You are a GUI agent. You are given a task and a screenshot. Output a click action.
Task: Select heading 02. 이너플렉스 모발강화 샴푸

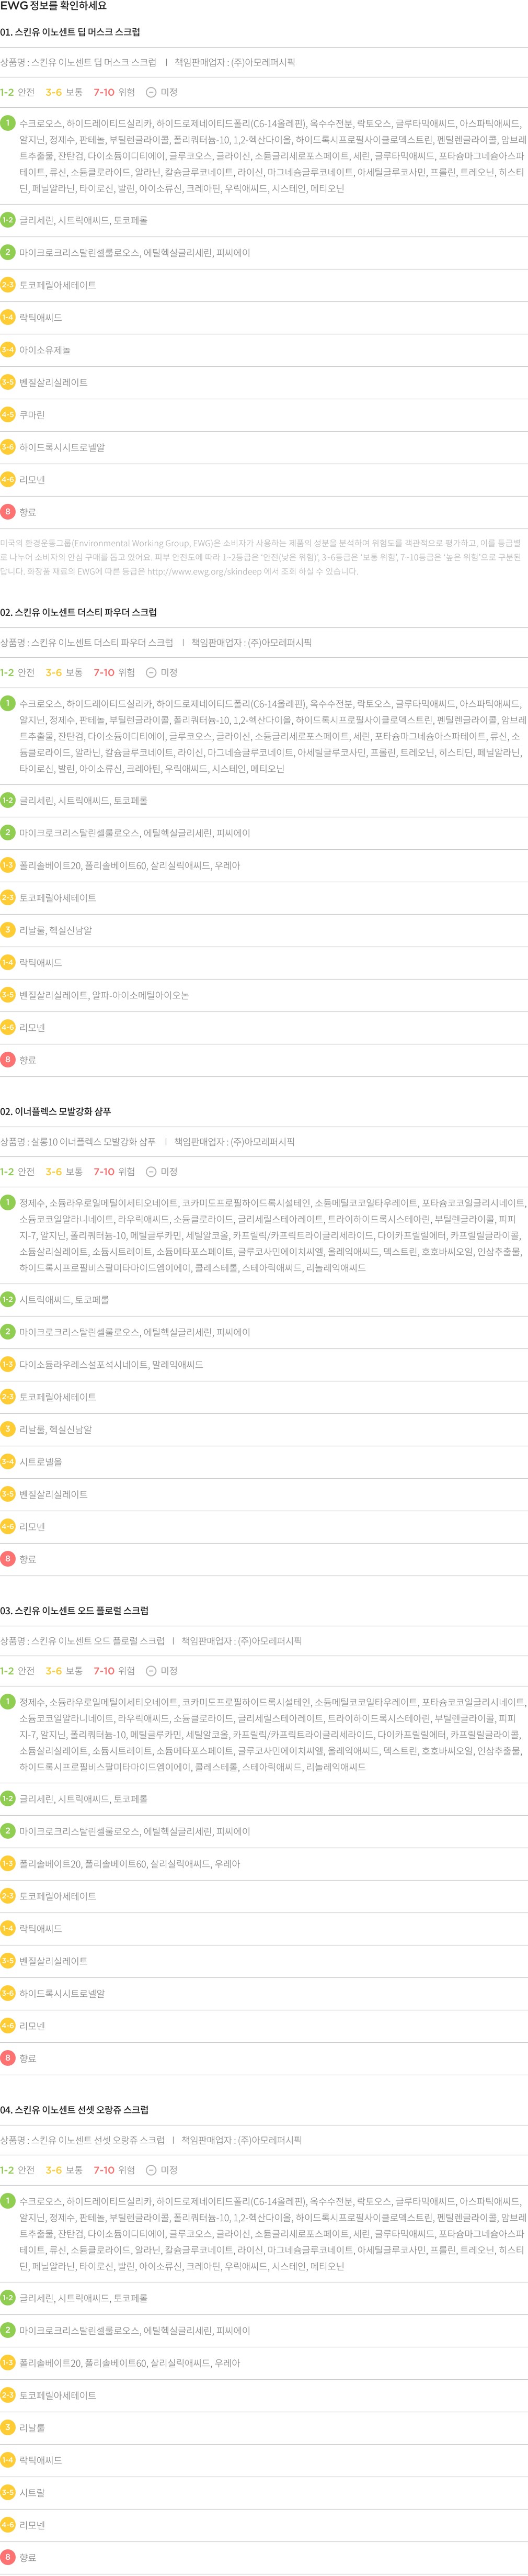pyautogui.click(x=56, y=1111)
